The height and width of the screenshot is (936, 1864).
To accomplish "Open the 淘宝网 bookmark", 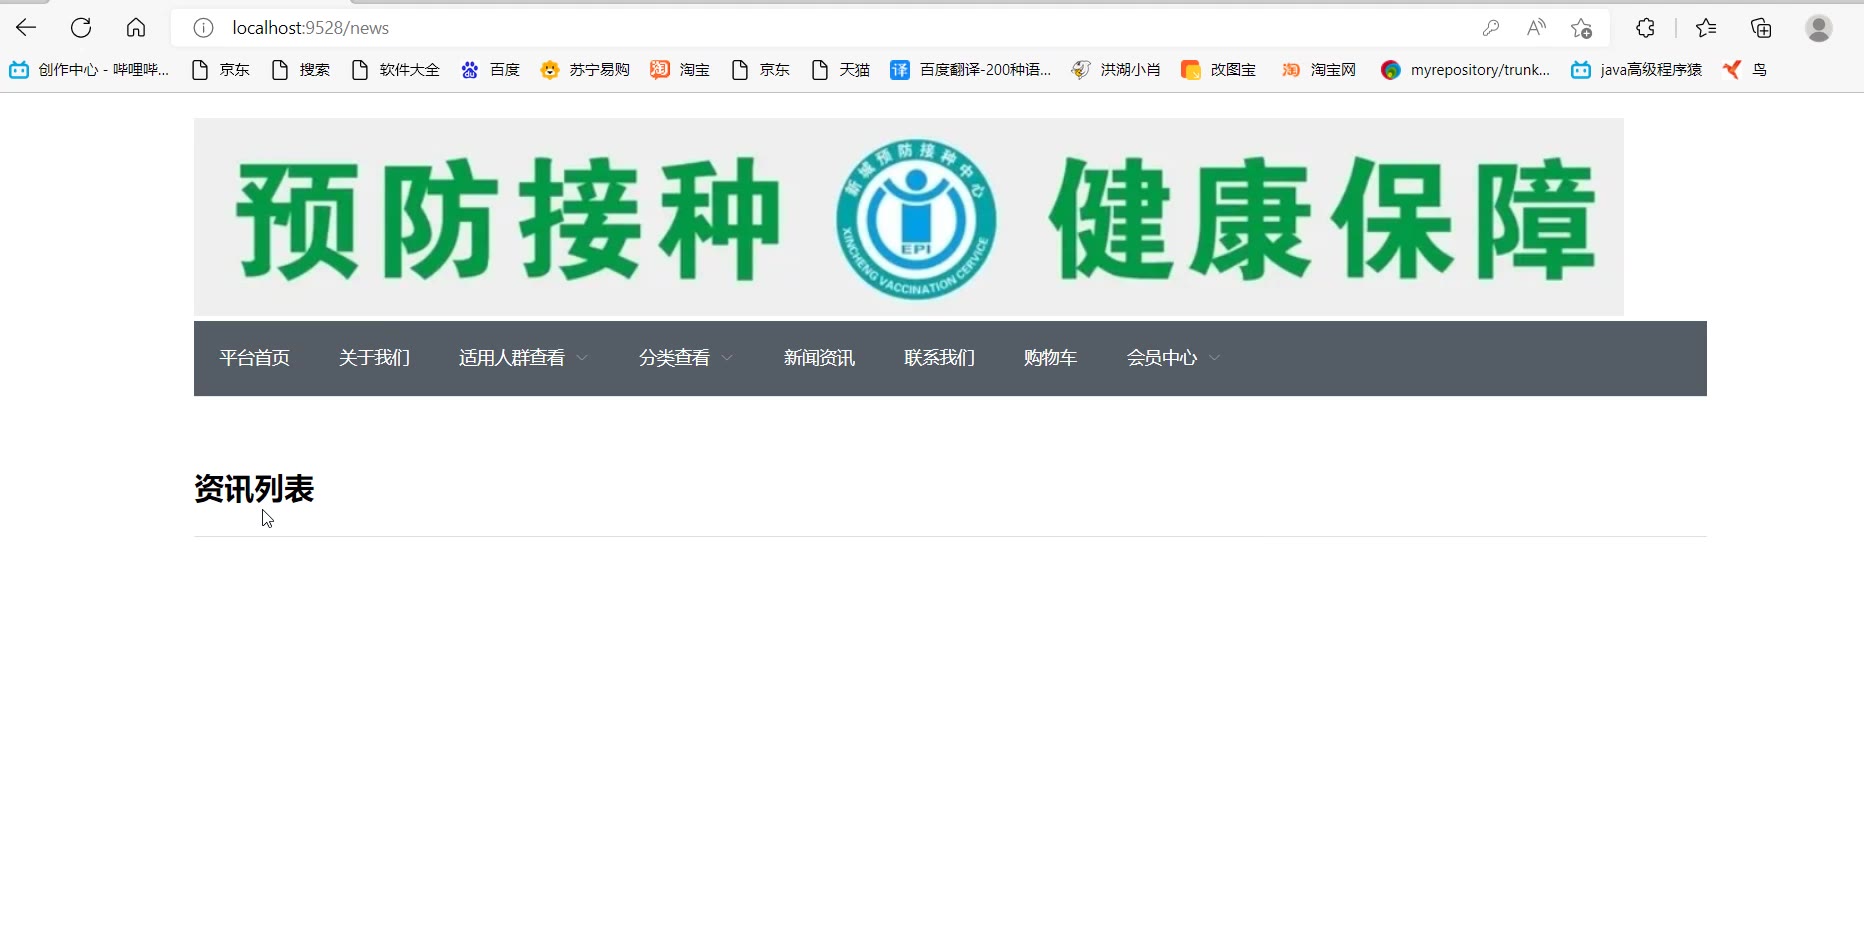I will click(1318, 70).
